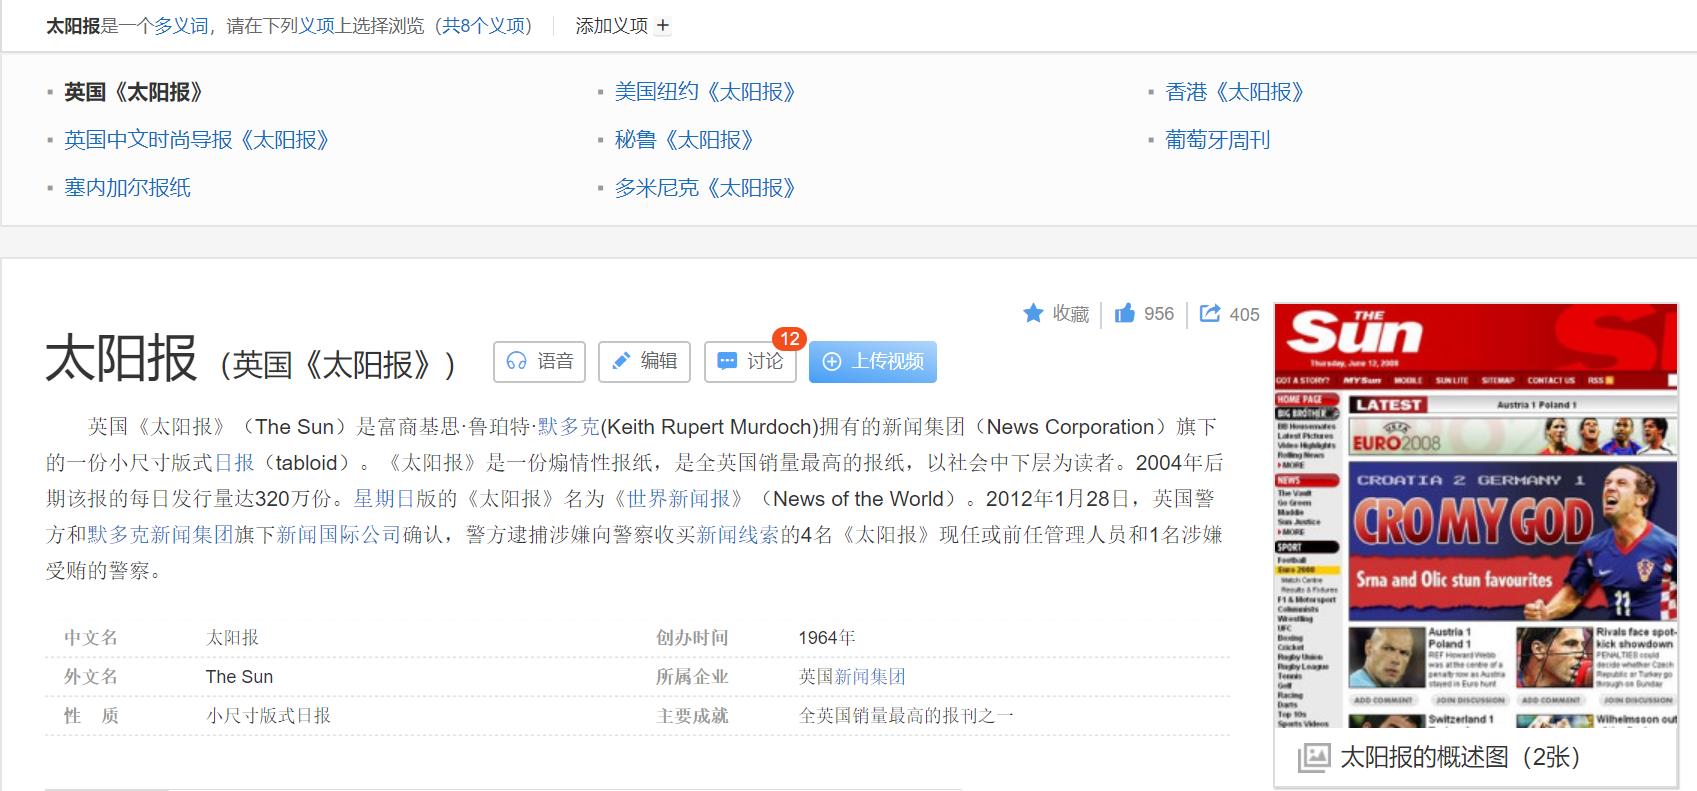Open The Sun overview thumbnail image
1697x791 pixels.
[1476, 515]
